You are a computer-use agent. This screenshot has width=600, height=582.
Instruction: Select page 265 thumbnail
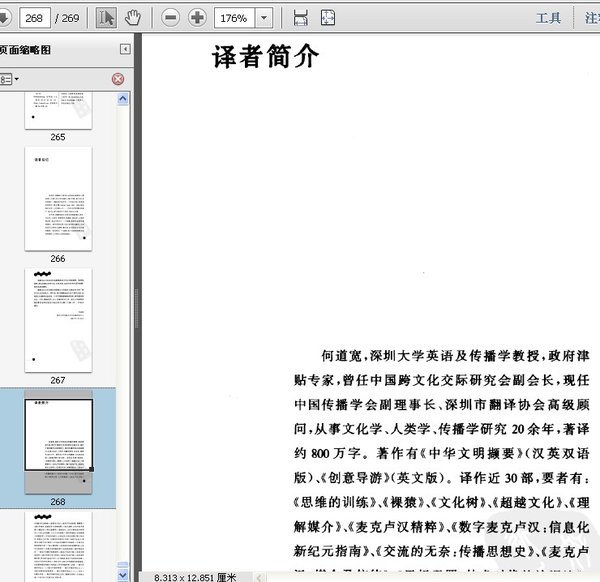(58, 110)
